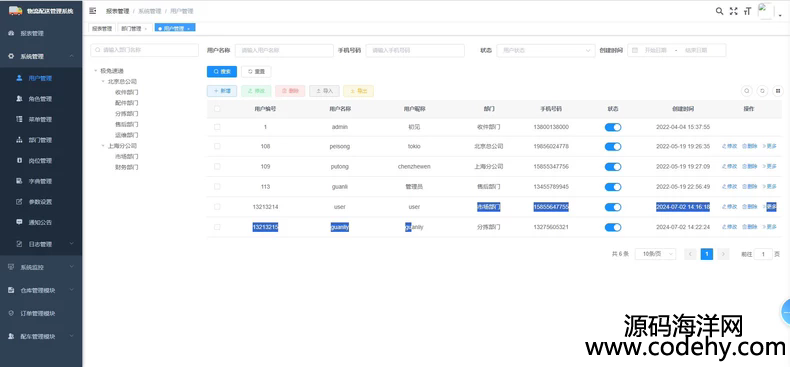This screenshot has width=790, height=367.
Task: Focus the 用户名称 input field
Action: coord(284,50)
